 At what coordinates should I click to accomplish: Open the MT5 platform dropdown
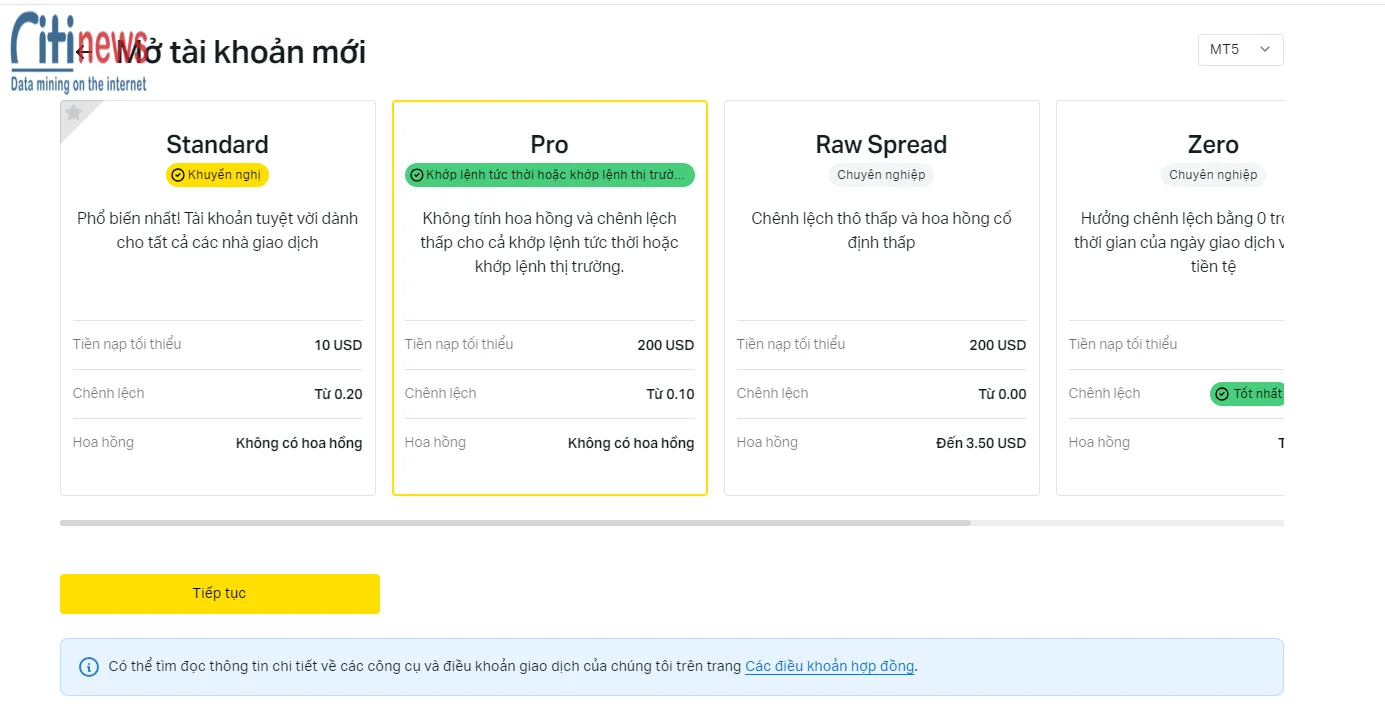[x=1240, y=50]
